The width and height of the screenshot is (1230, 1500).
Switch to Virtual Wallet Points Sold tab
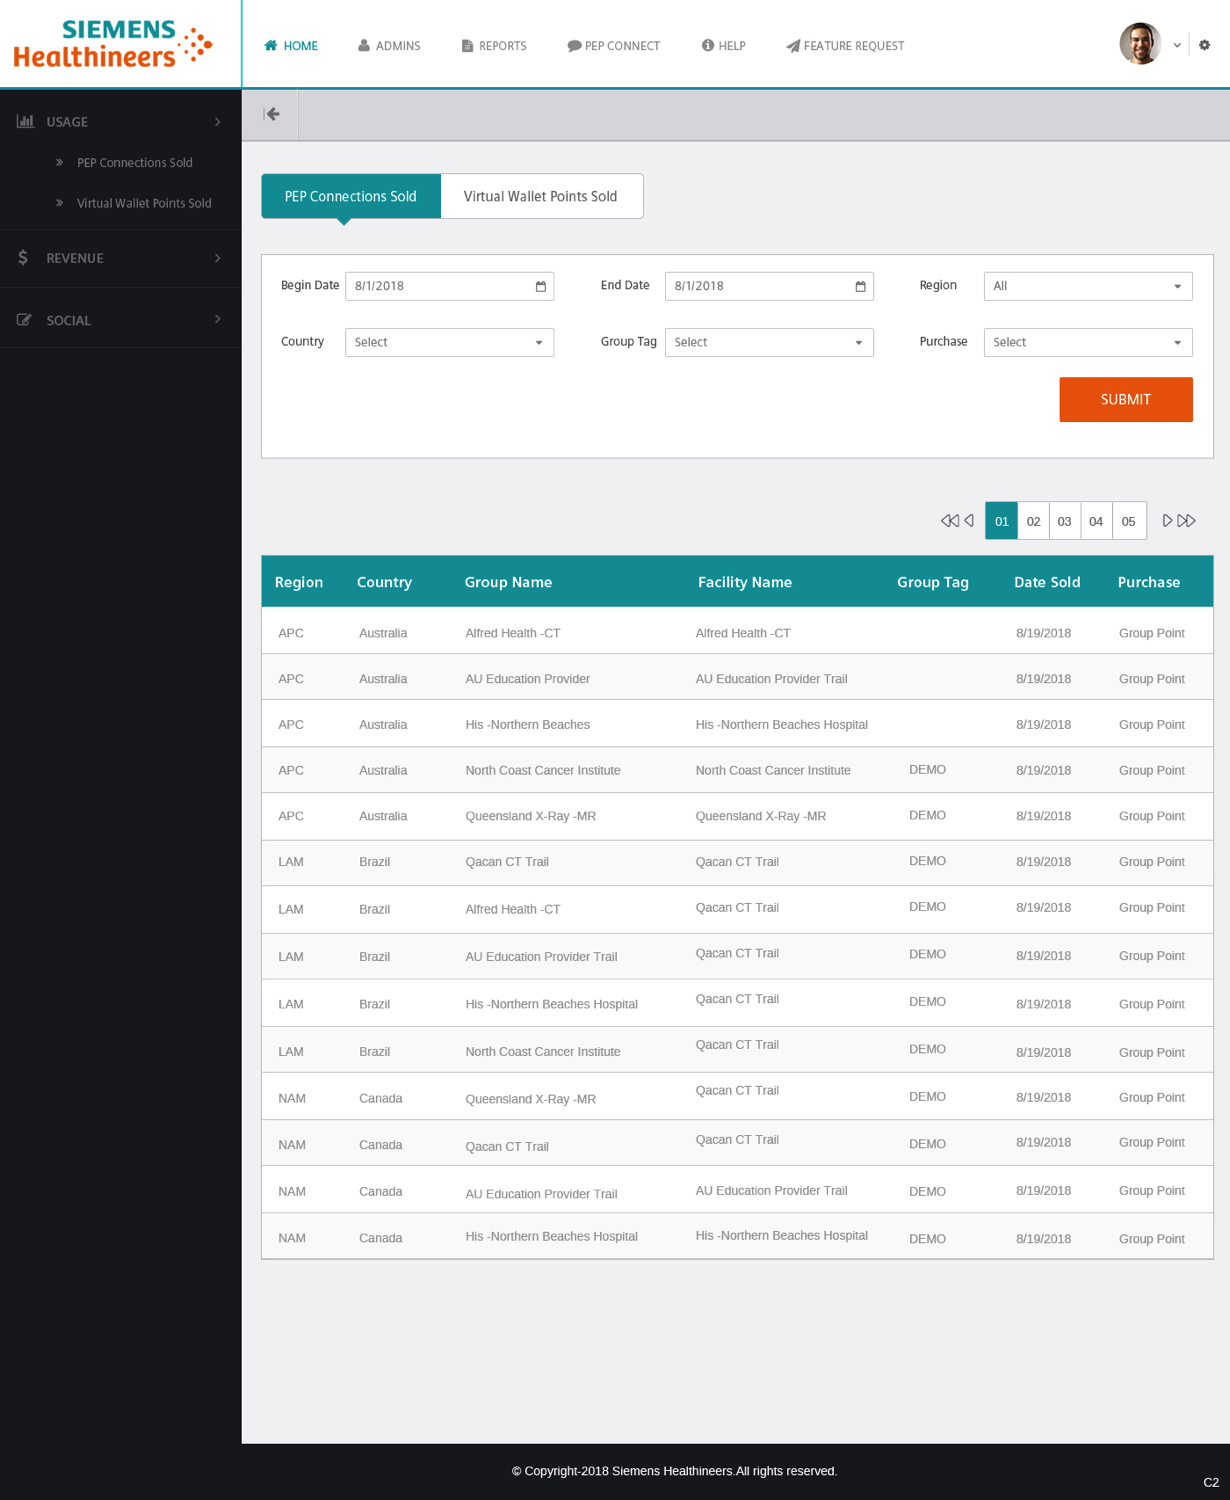(x=540, y=197)
